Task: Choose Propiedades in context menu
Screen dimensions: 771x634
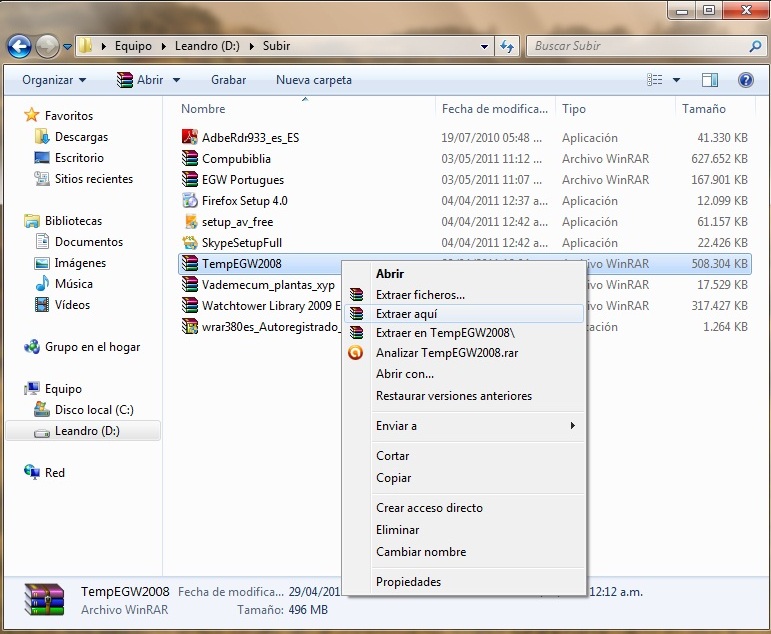Action: (x=464, y=582)
